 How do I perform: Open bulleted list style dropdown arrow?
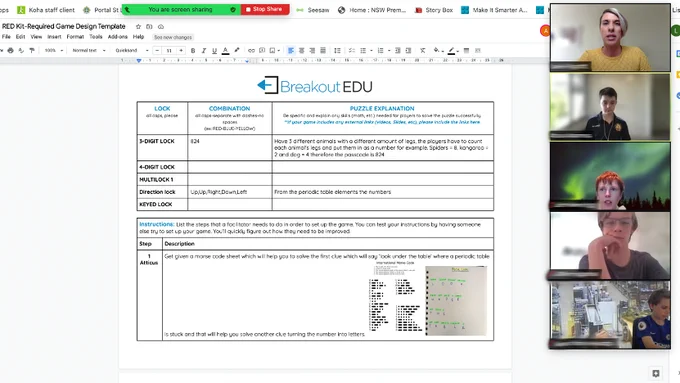[x=371, y=51]
